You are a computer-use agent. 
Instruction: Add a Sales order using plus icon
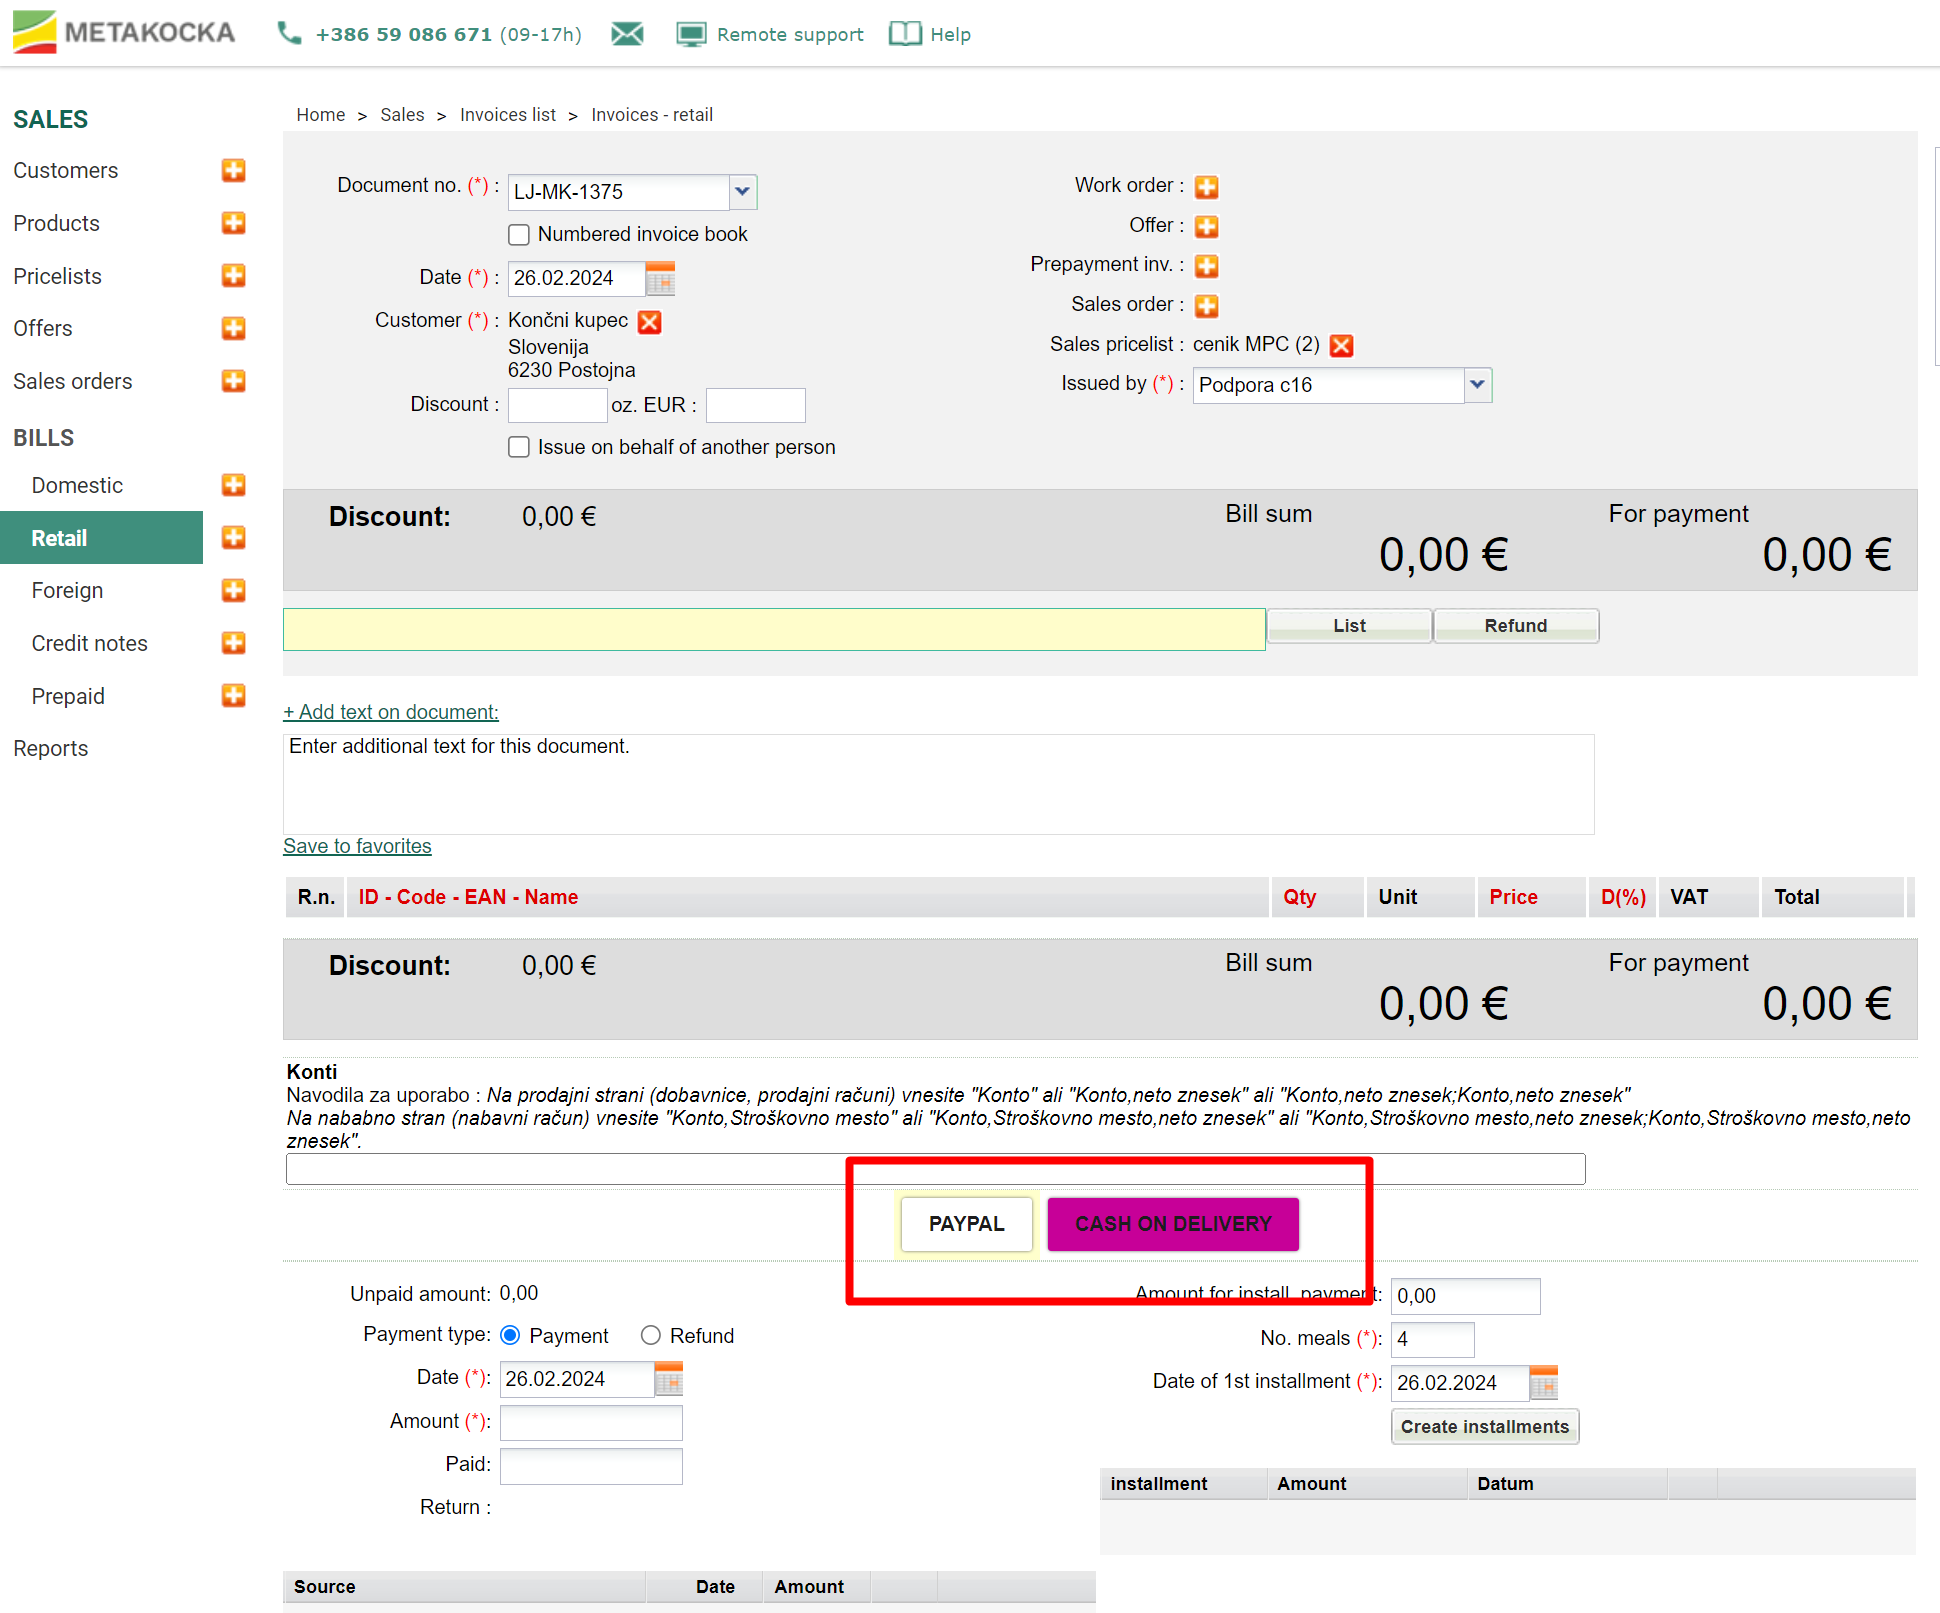coord(1207,306)
